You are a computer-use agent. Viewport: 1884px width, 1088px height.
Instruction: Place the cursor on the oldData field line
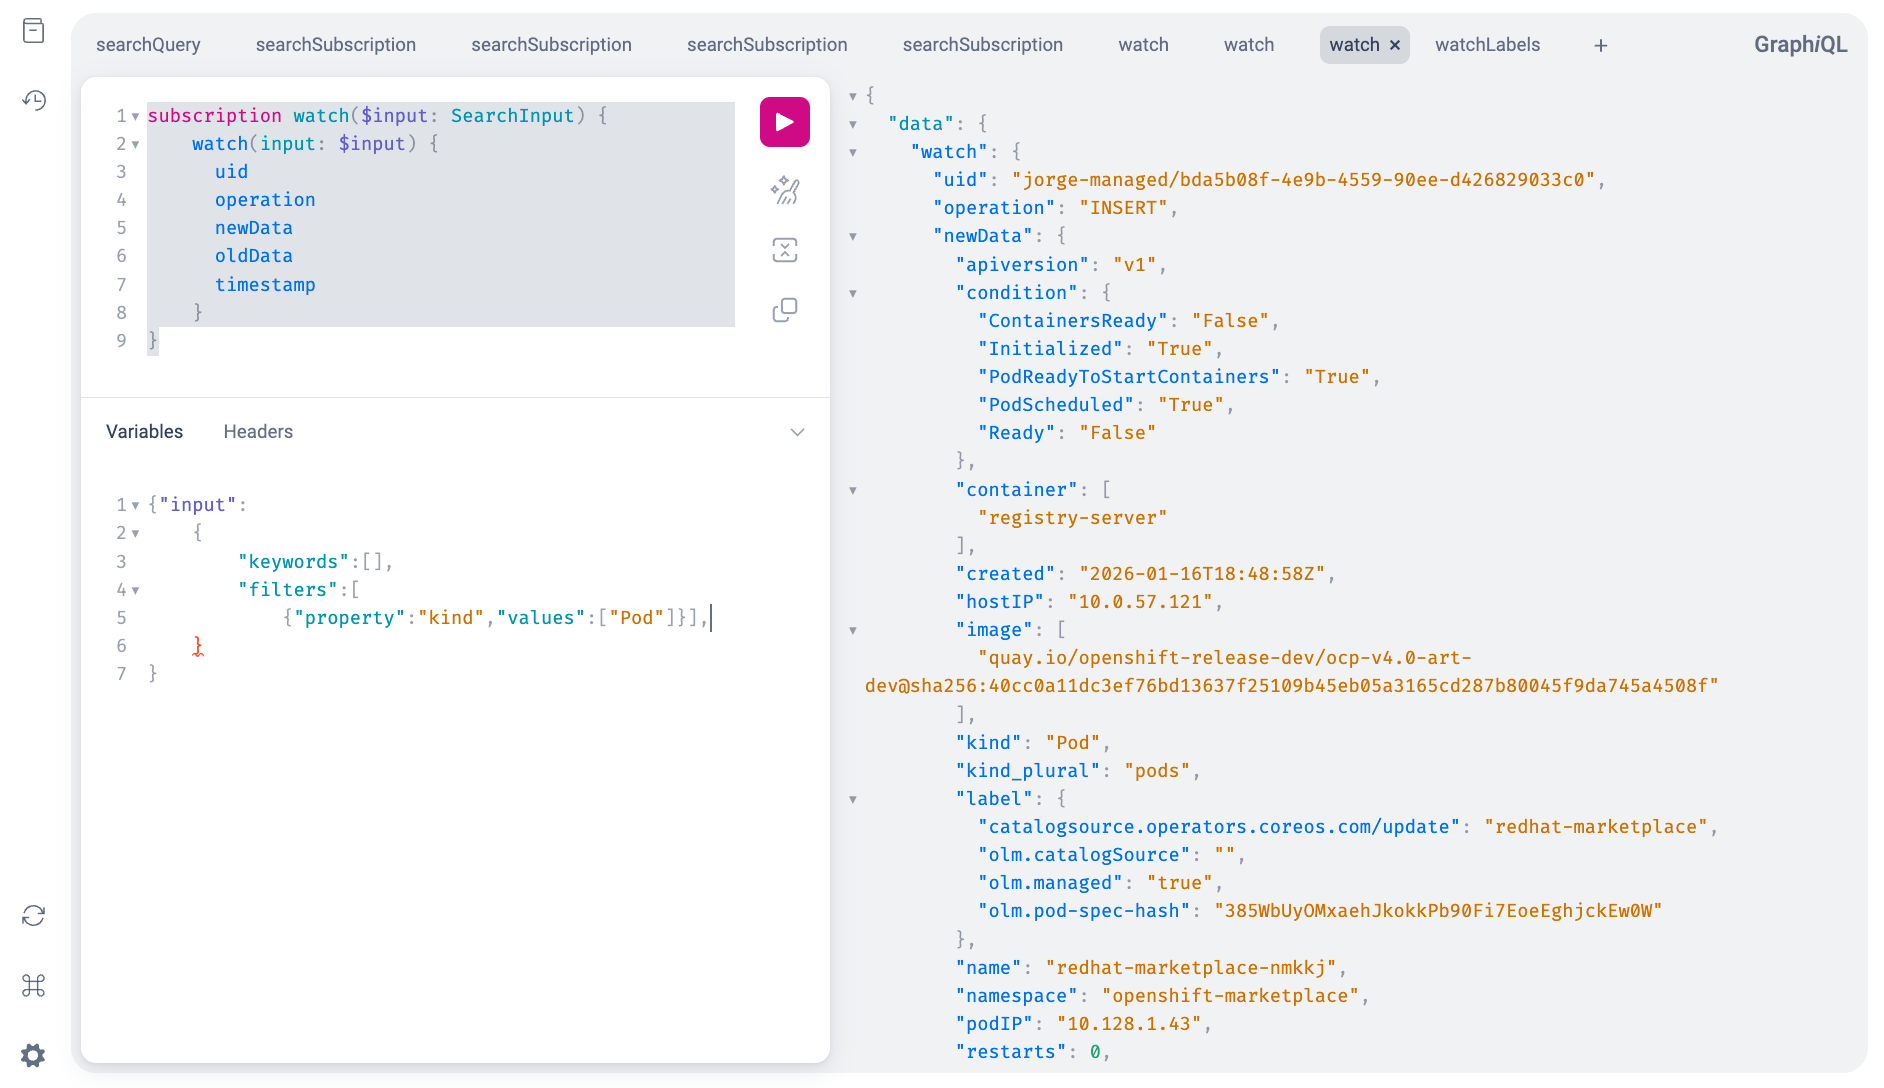click(254, 256)
